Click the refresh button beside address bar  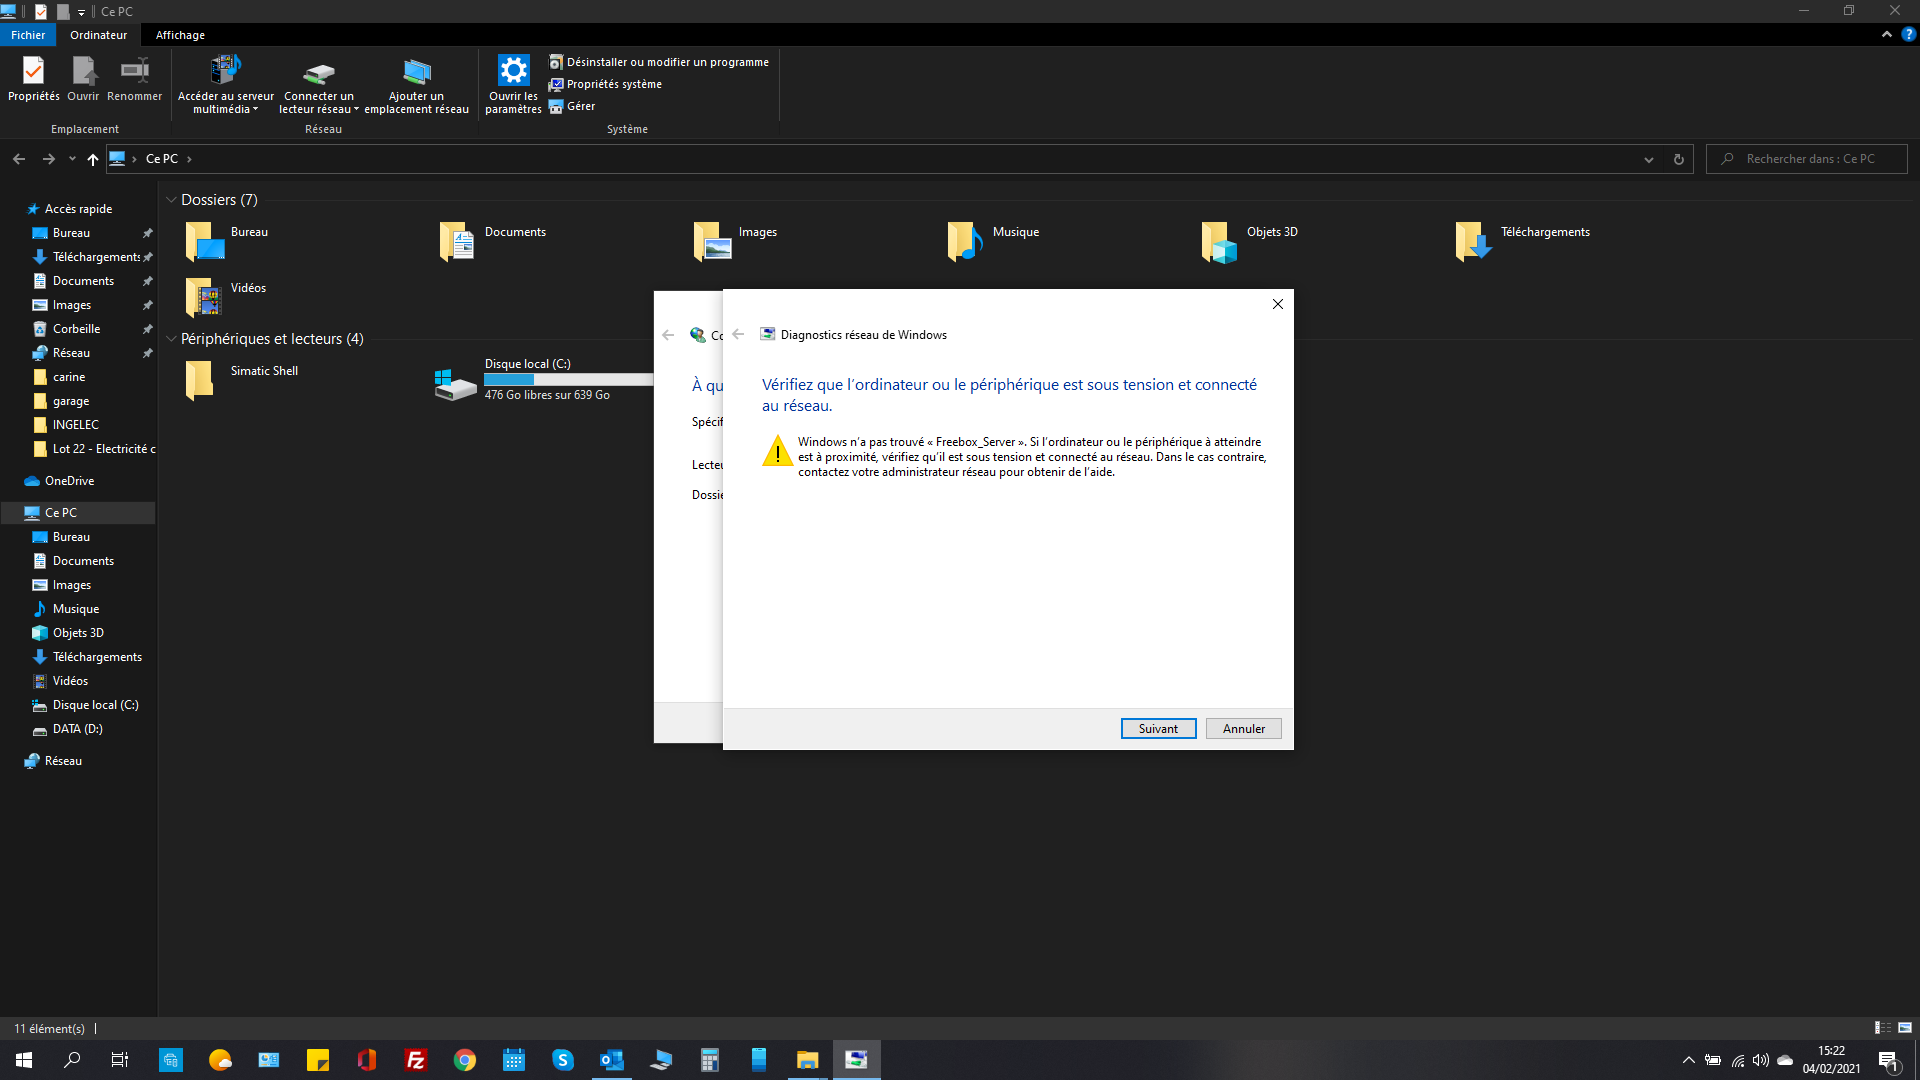1679,159
